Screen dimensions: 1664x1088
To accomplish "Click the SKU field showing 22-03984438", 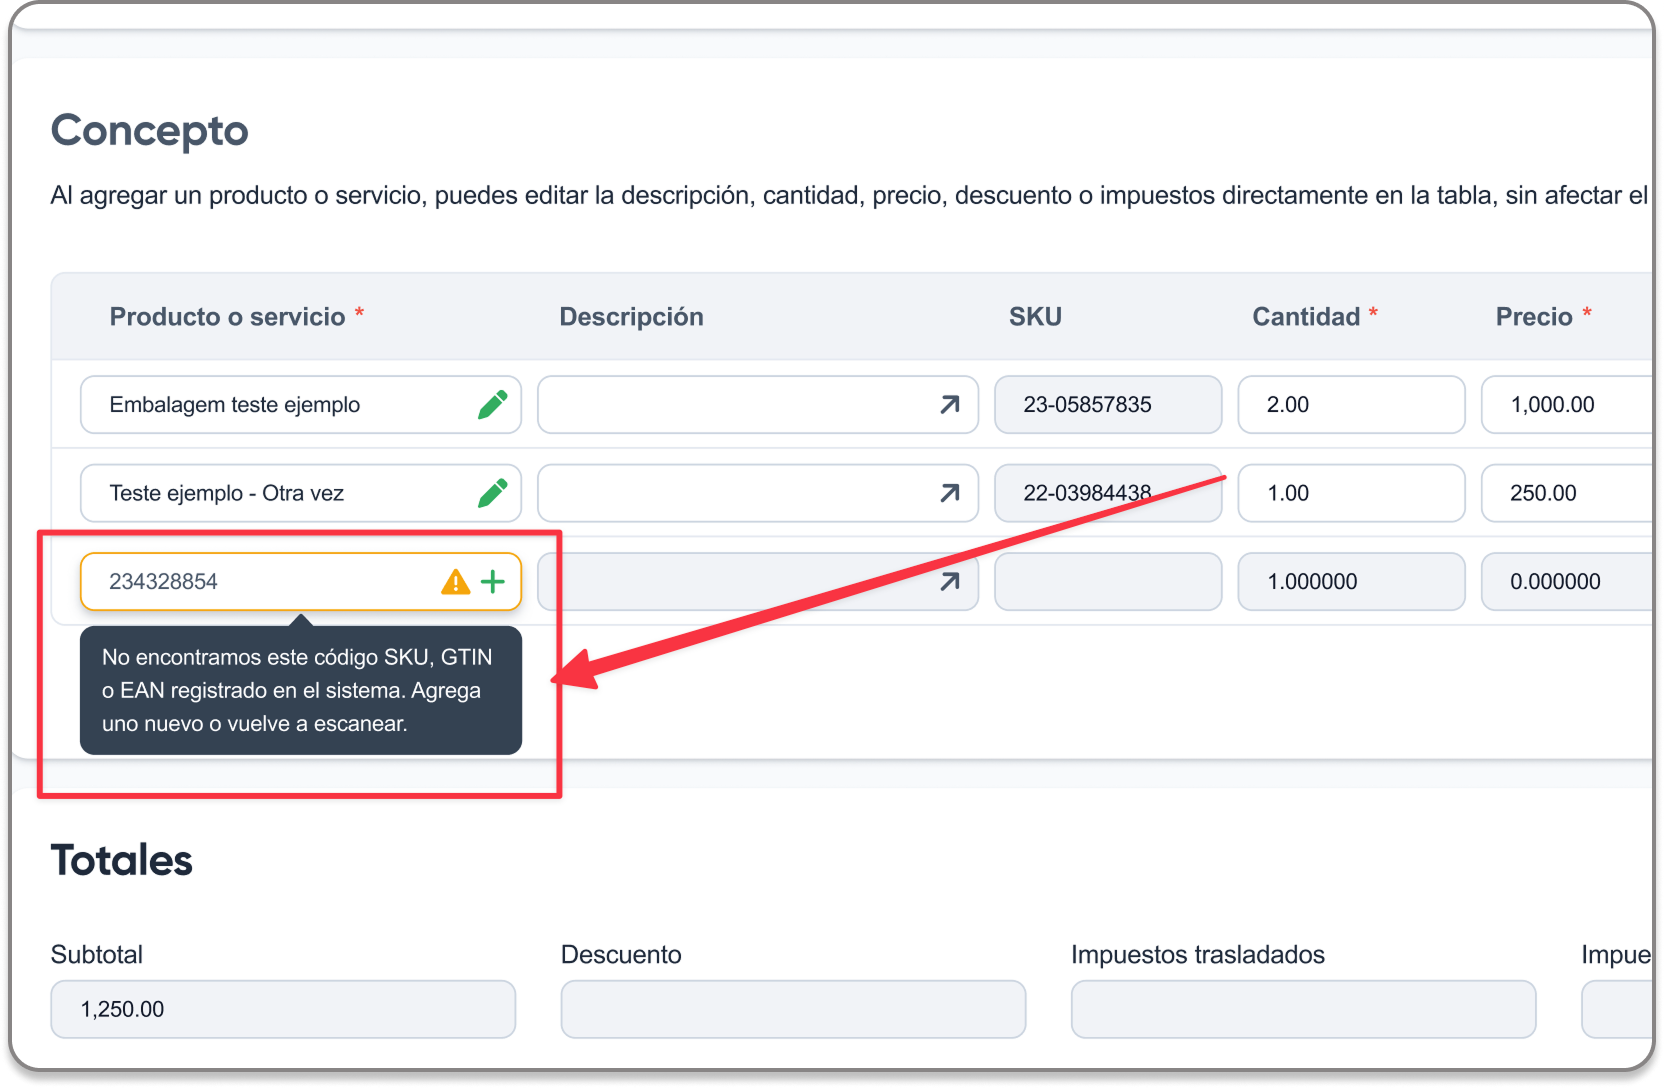I will click(1108, 493).
